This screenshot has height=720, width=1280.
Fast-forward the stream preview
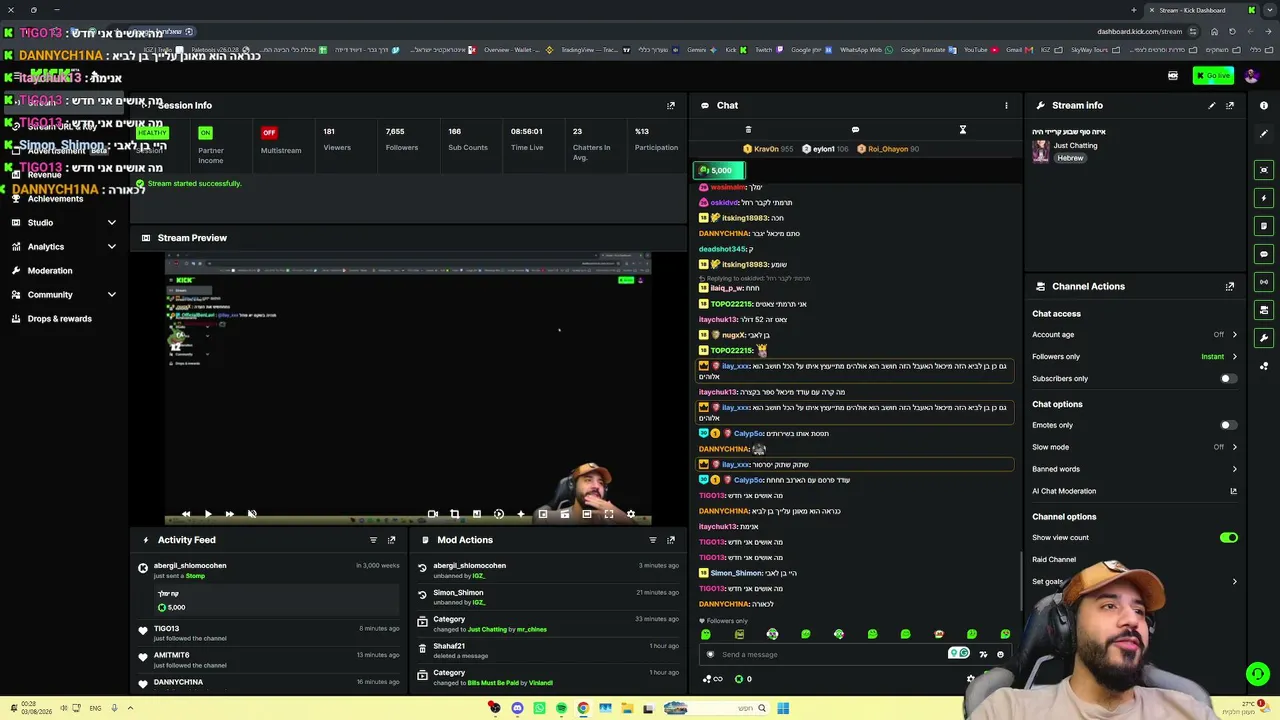click(x=229, y=514)
